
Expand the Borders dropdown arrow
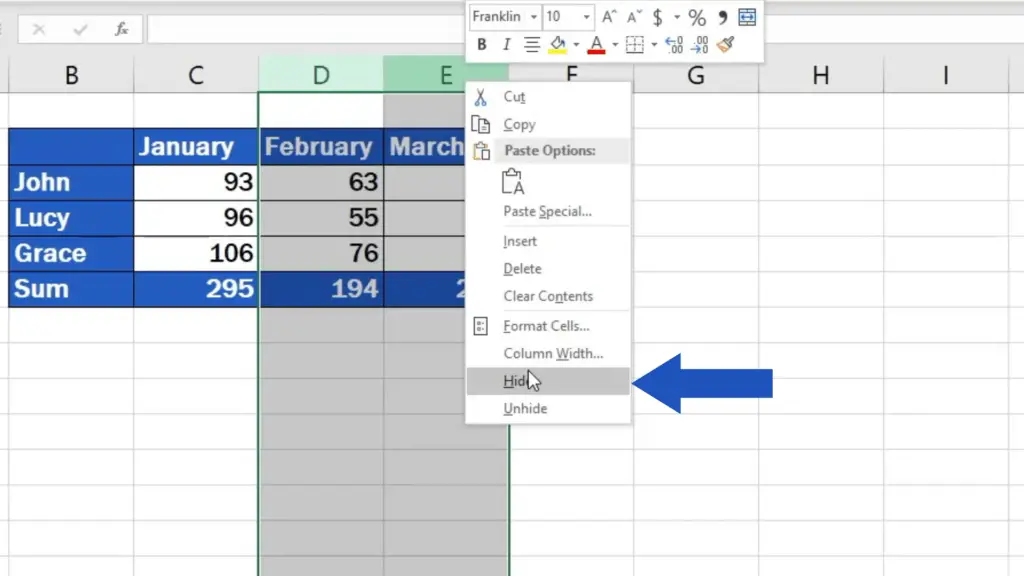[654, 44]
